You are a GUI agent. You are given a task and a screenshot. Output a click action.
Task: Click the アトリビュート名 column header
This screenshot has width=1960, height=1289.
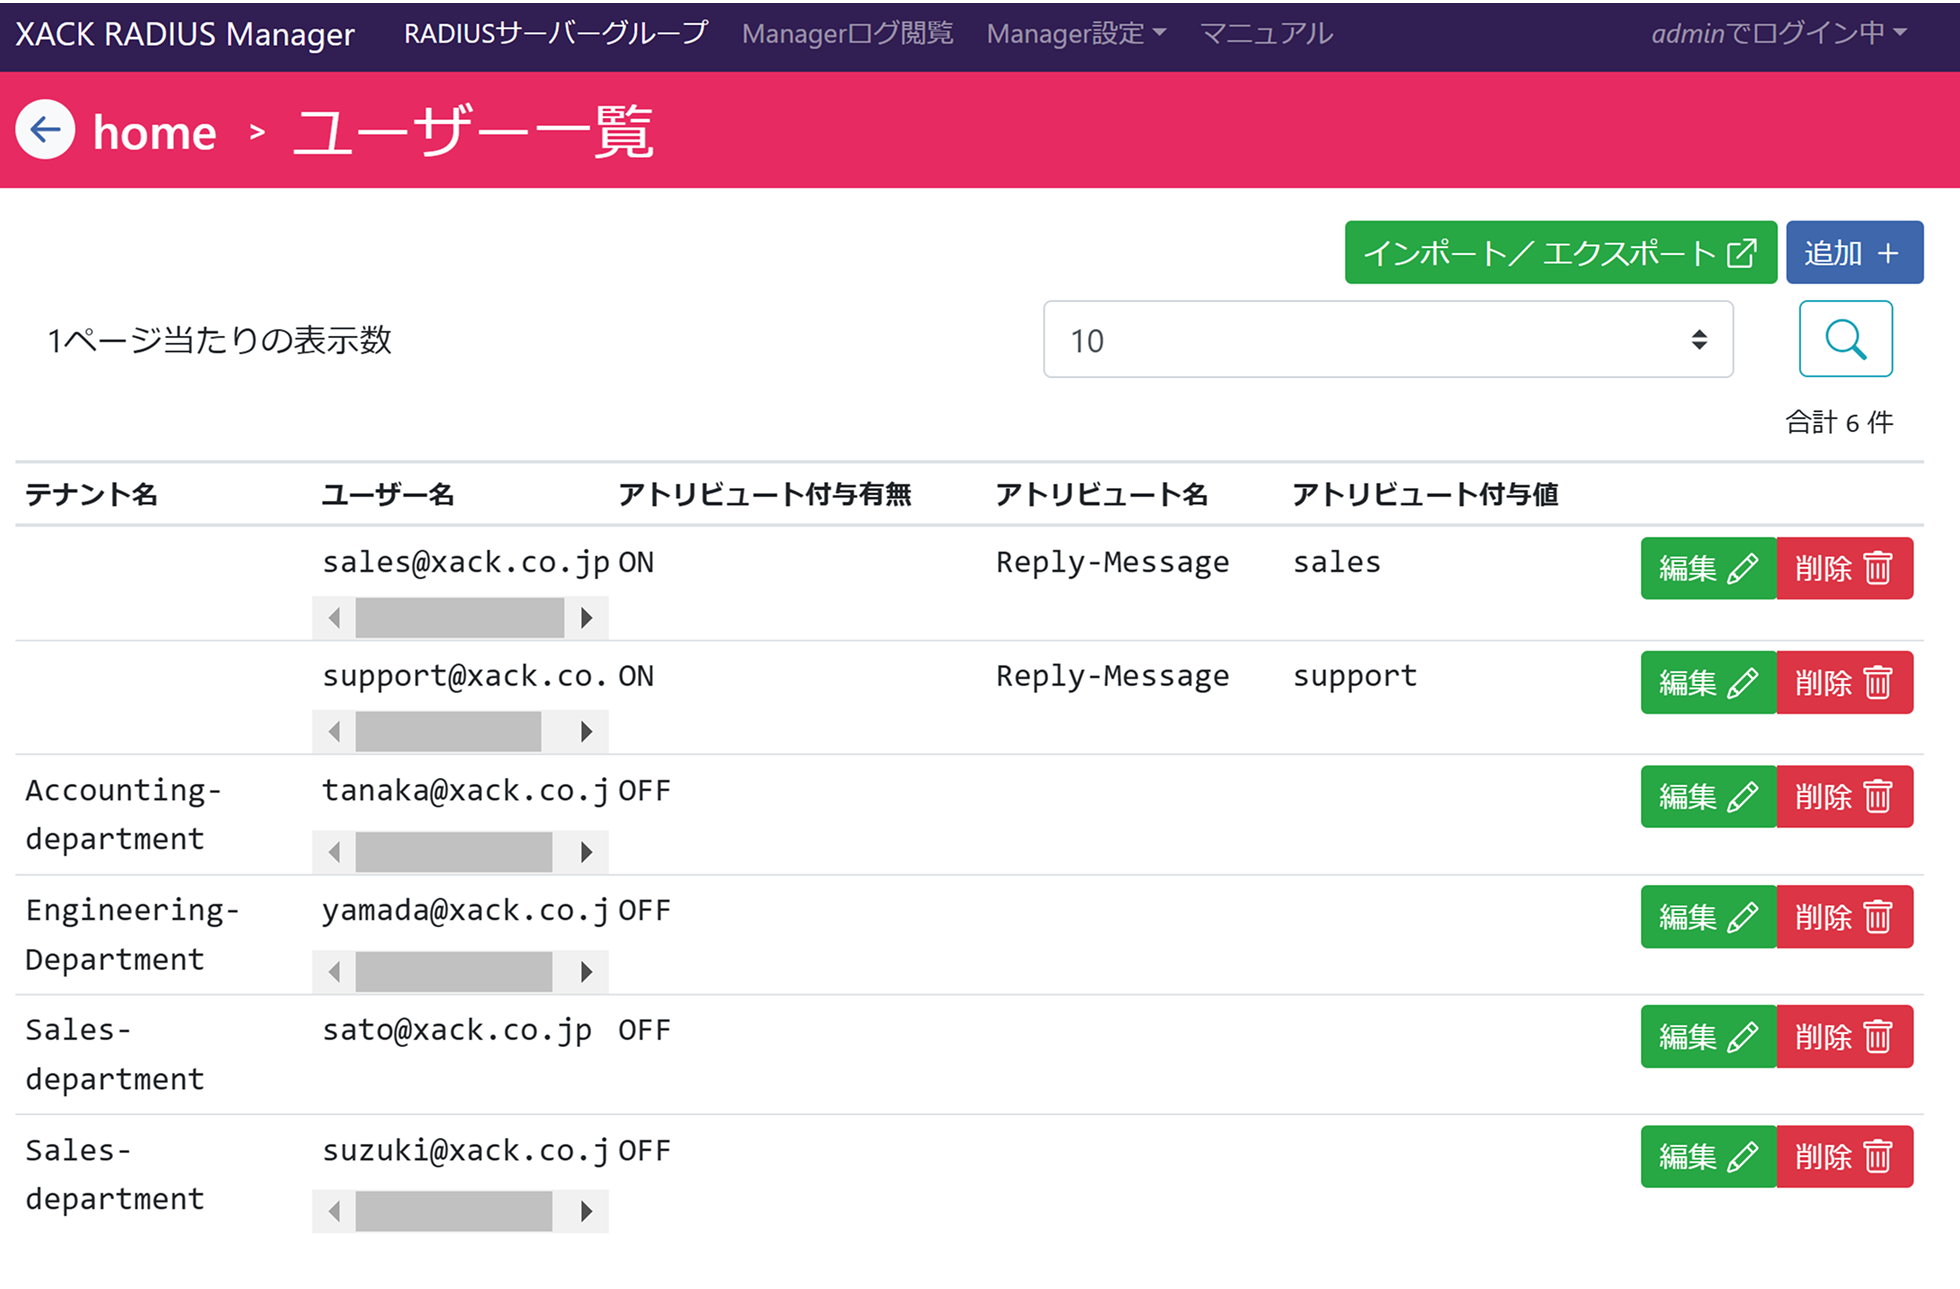point(1102,494)
